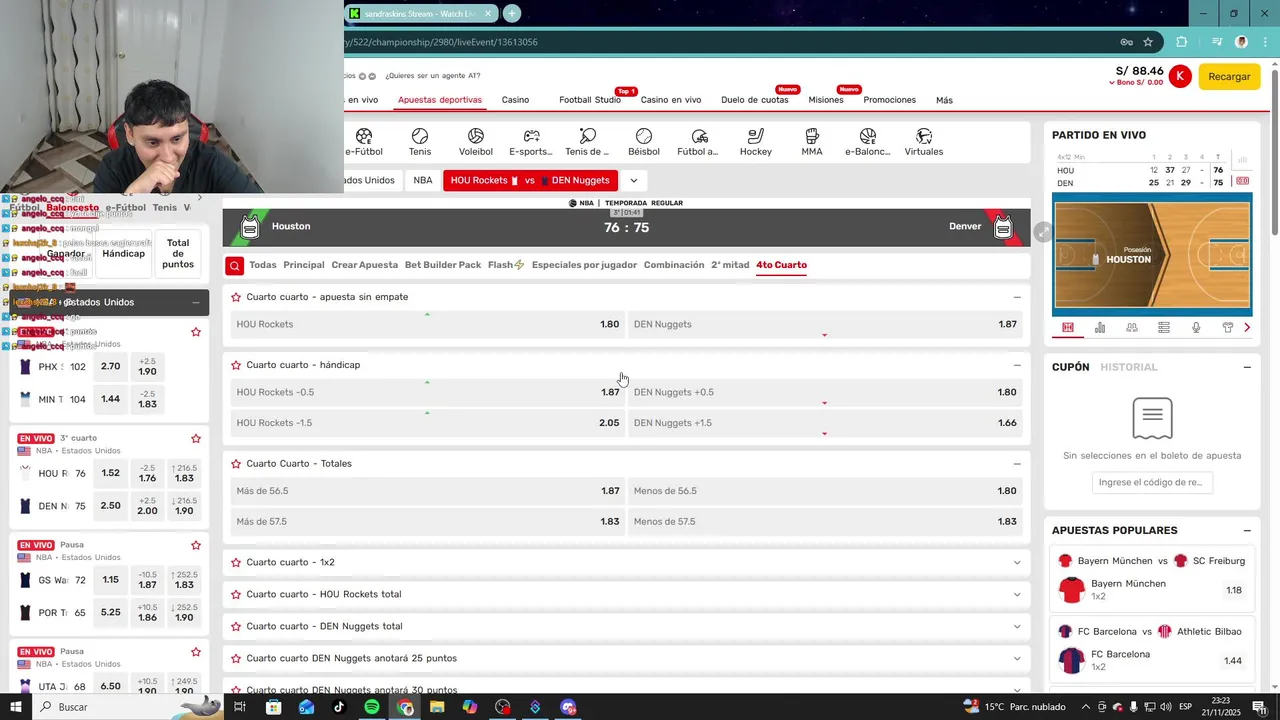Expand the Cuarto cuarto 1x2 market
Screen dimensions: 1280x720
pyautogui.click(x=1017, y=562)
